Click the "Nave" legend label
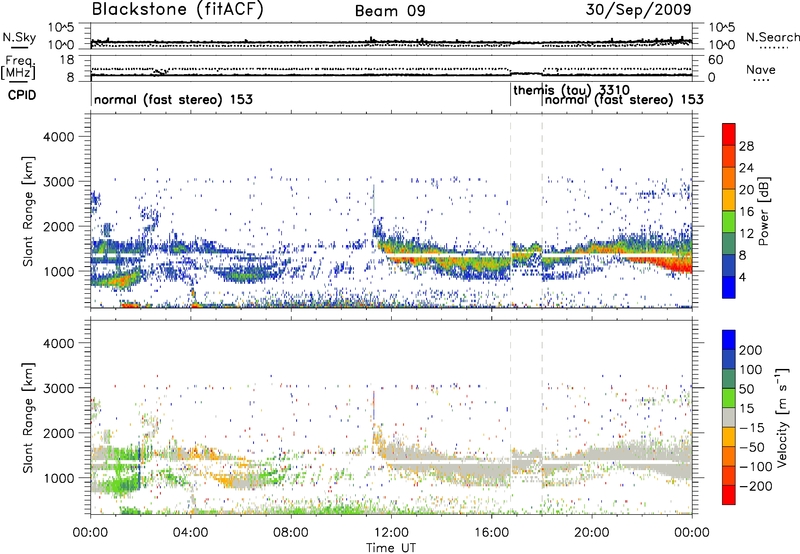This screenshot has height=554, width=800. point(761,69)
